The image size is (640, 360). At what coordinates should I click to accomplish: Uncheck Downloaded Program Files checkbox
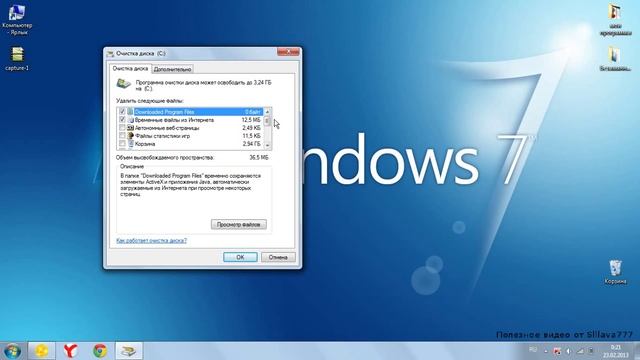[x=122, y=111]
